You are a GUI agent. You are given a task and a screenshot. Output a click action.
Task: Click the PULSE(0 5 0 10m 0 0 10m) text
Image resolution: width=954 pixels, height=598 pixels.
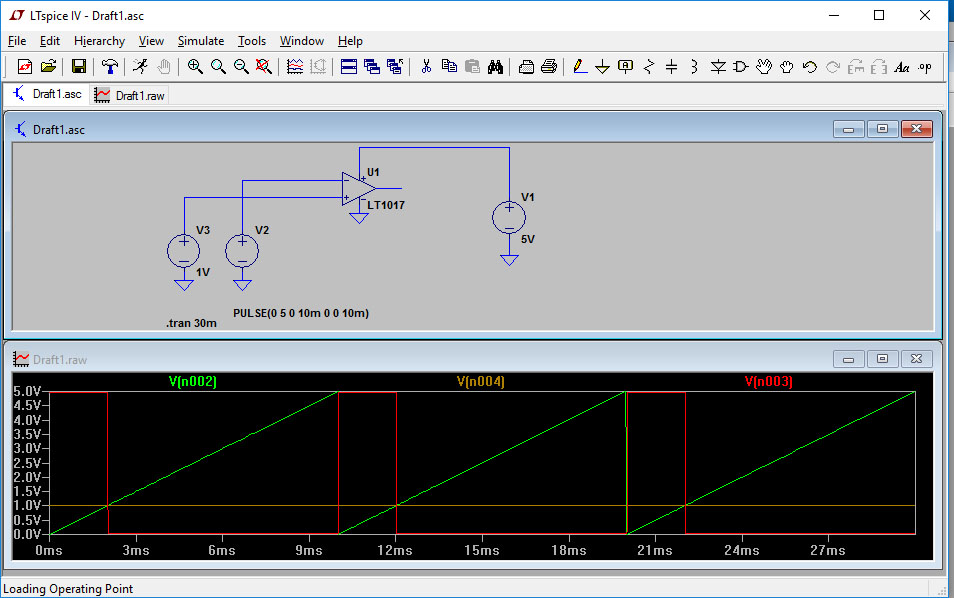pos(301,313)
